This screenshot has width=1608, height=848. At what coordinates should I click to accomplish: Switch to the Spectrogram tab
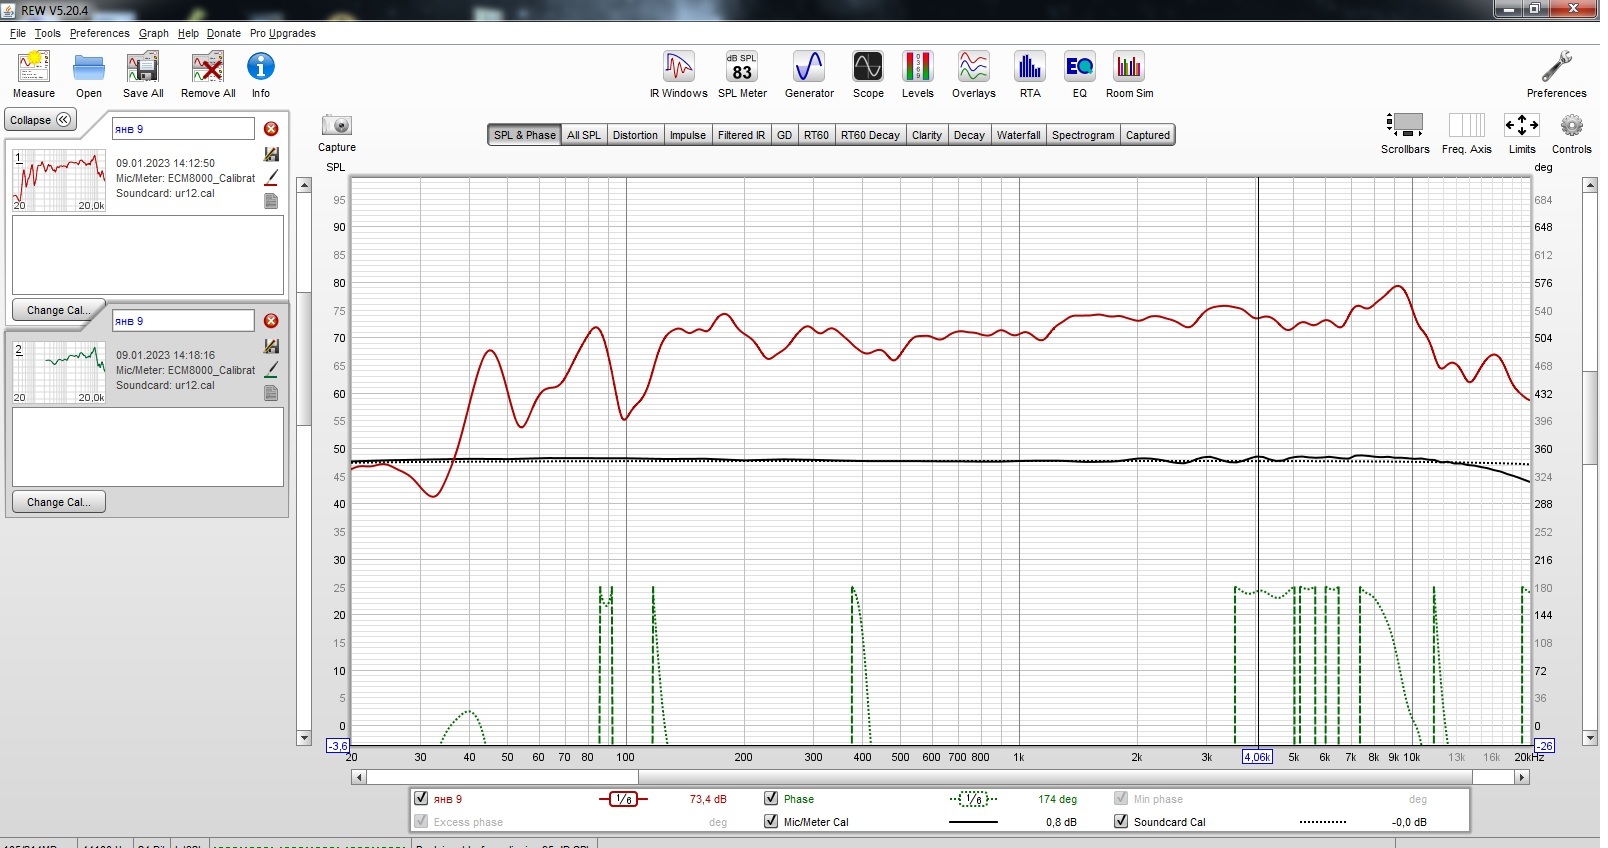1083,135
